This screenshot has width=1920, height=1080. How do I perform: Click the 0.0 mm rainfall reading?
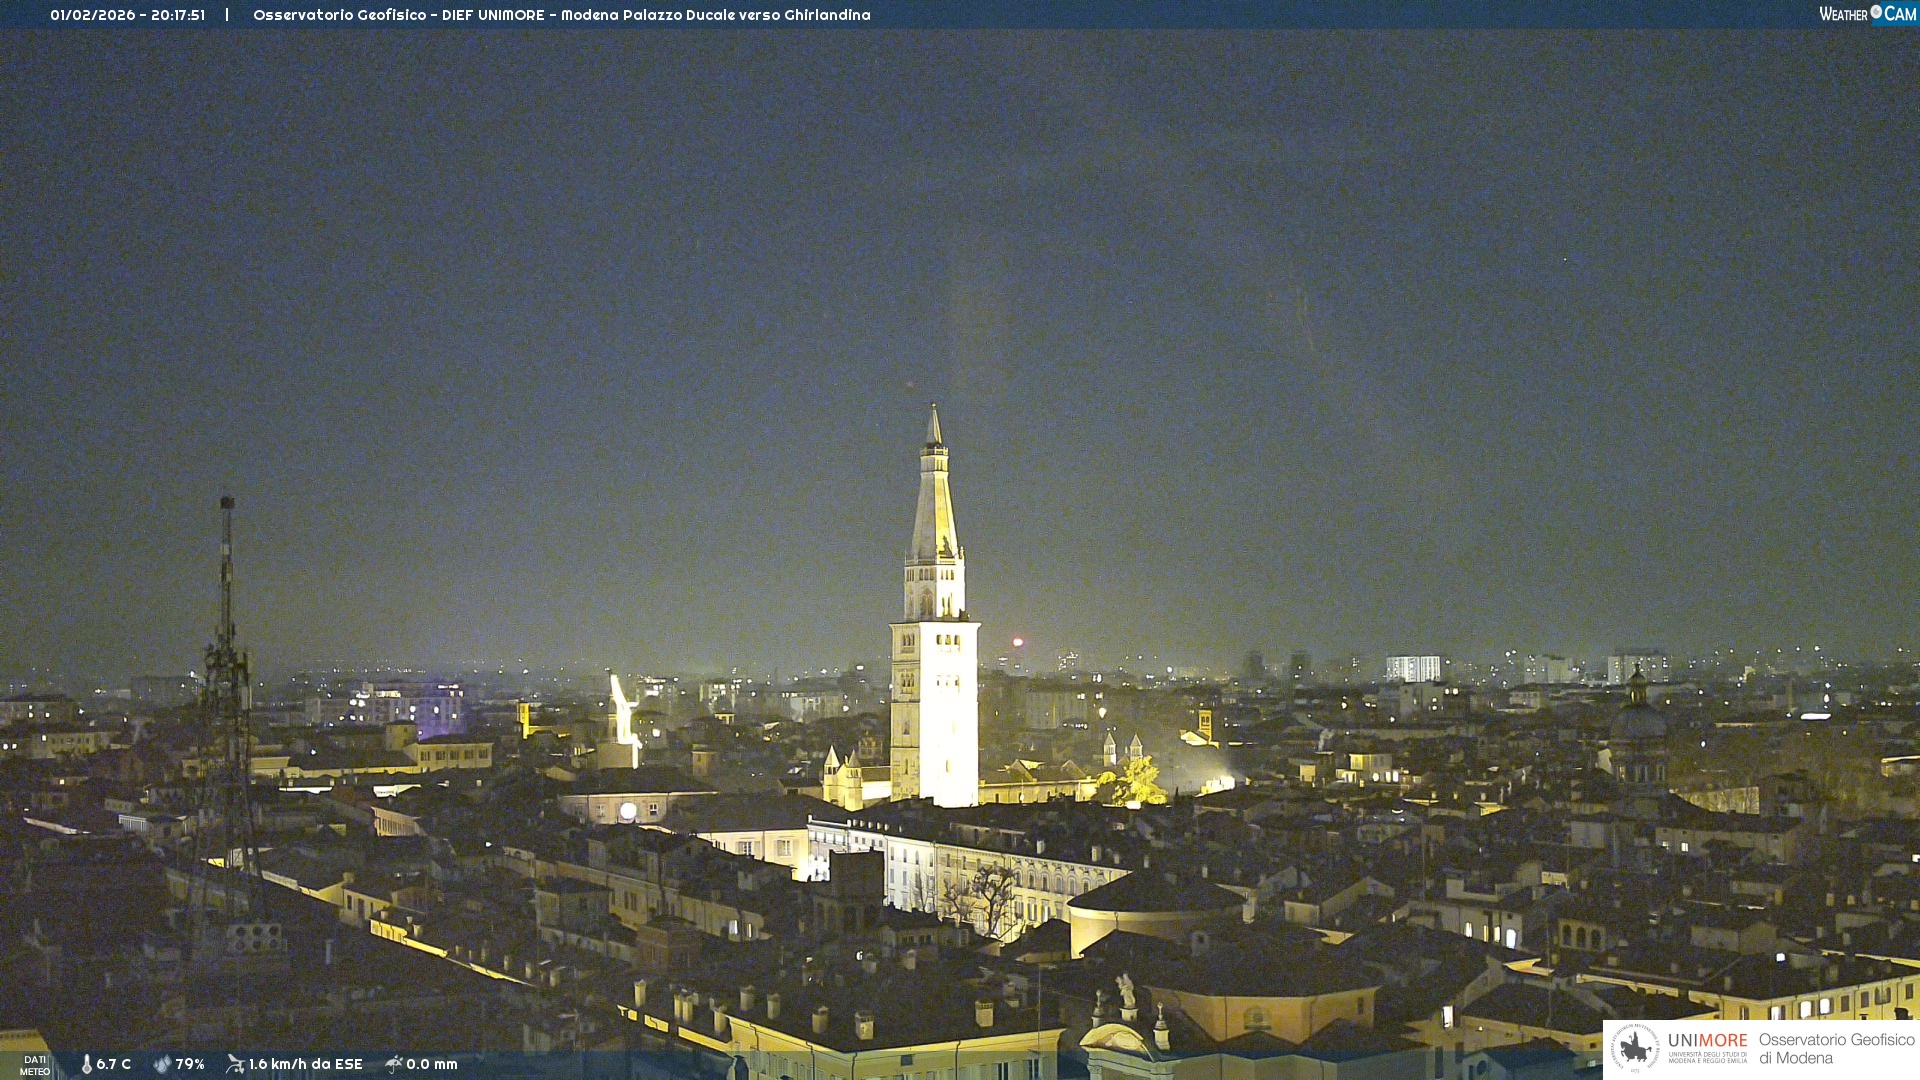[x=432, y=1064]
